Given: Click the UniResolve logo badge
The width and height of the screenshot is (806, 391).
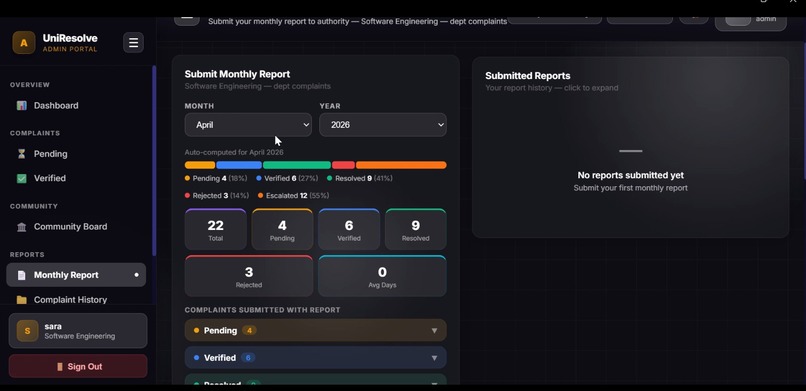Looking at the screenshot, I should [24, 43].
